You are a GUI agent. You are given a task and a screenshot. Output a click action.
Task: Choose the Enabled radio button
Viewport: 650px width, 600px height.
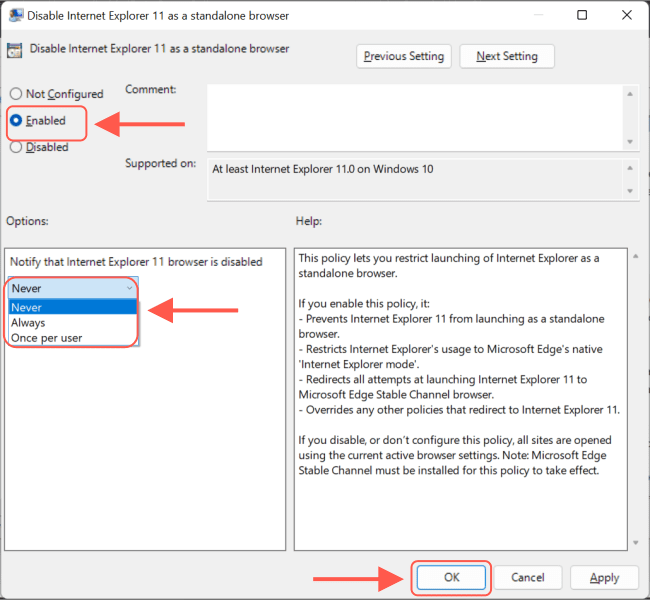[16, 121]
